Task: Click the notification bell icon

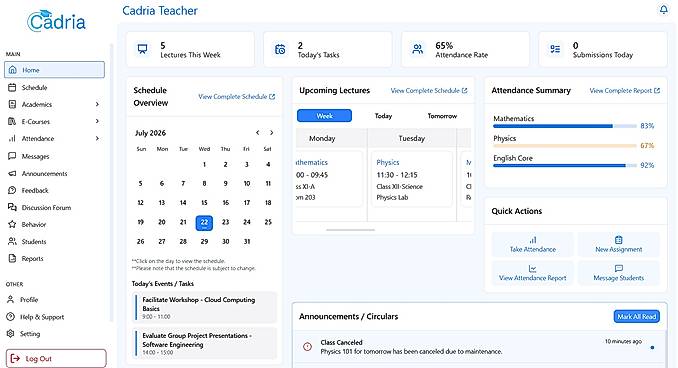Action: click(x=663, y=9)
